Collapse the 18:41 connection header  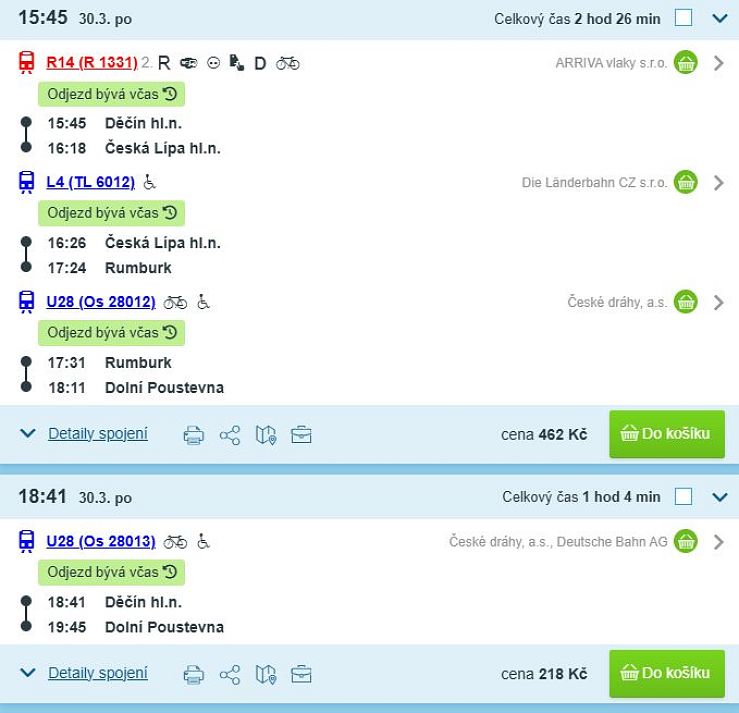[x=717, y=496]
